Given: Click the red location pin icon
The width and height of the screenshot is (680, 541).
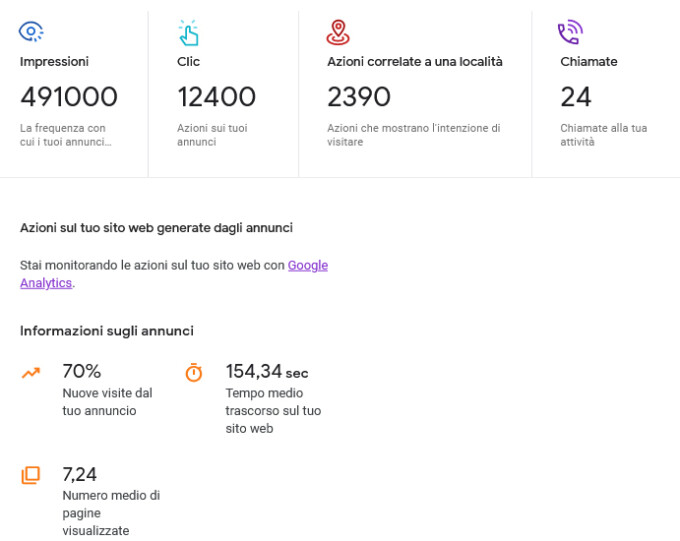Looking at the screenshot, I should click(x=338, y=33).
